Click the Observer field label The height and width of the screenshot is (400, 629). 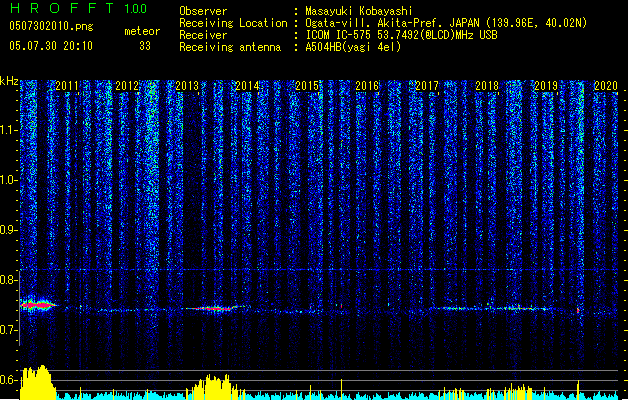(x=203, y=11)
